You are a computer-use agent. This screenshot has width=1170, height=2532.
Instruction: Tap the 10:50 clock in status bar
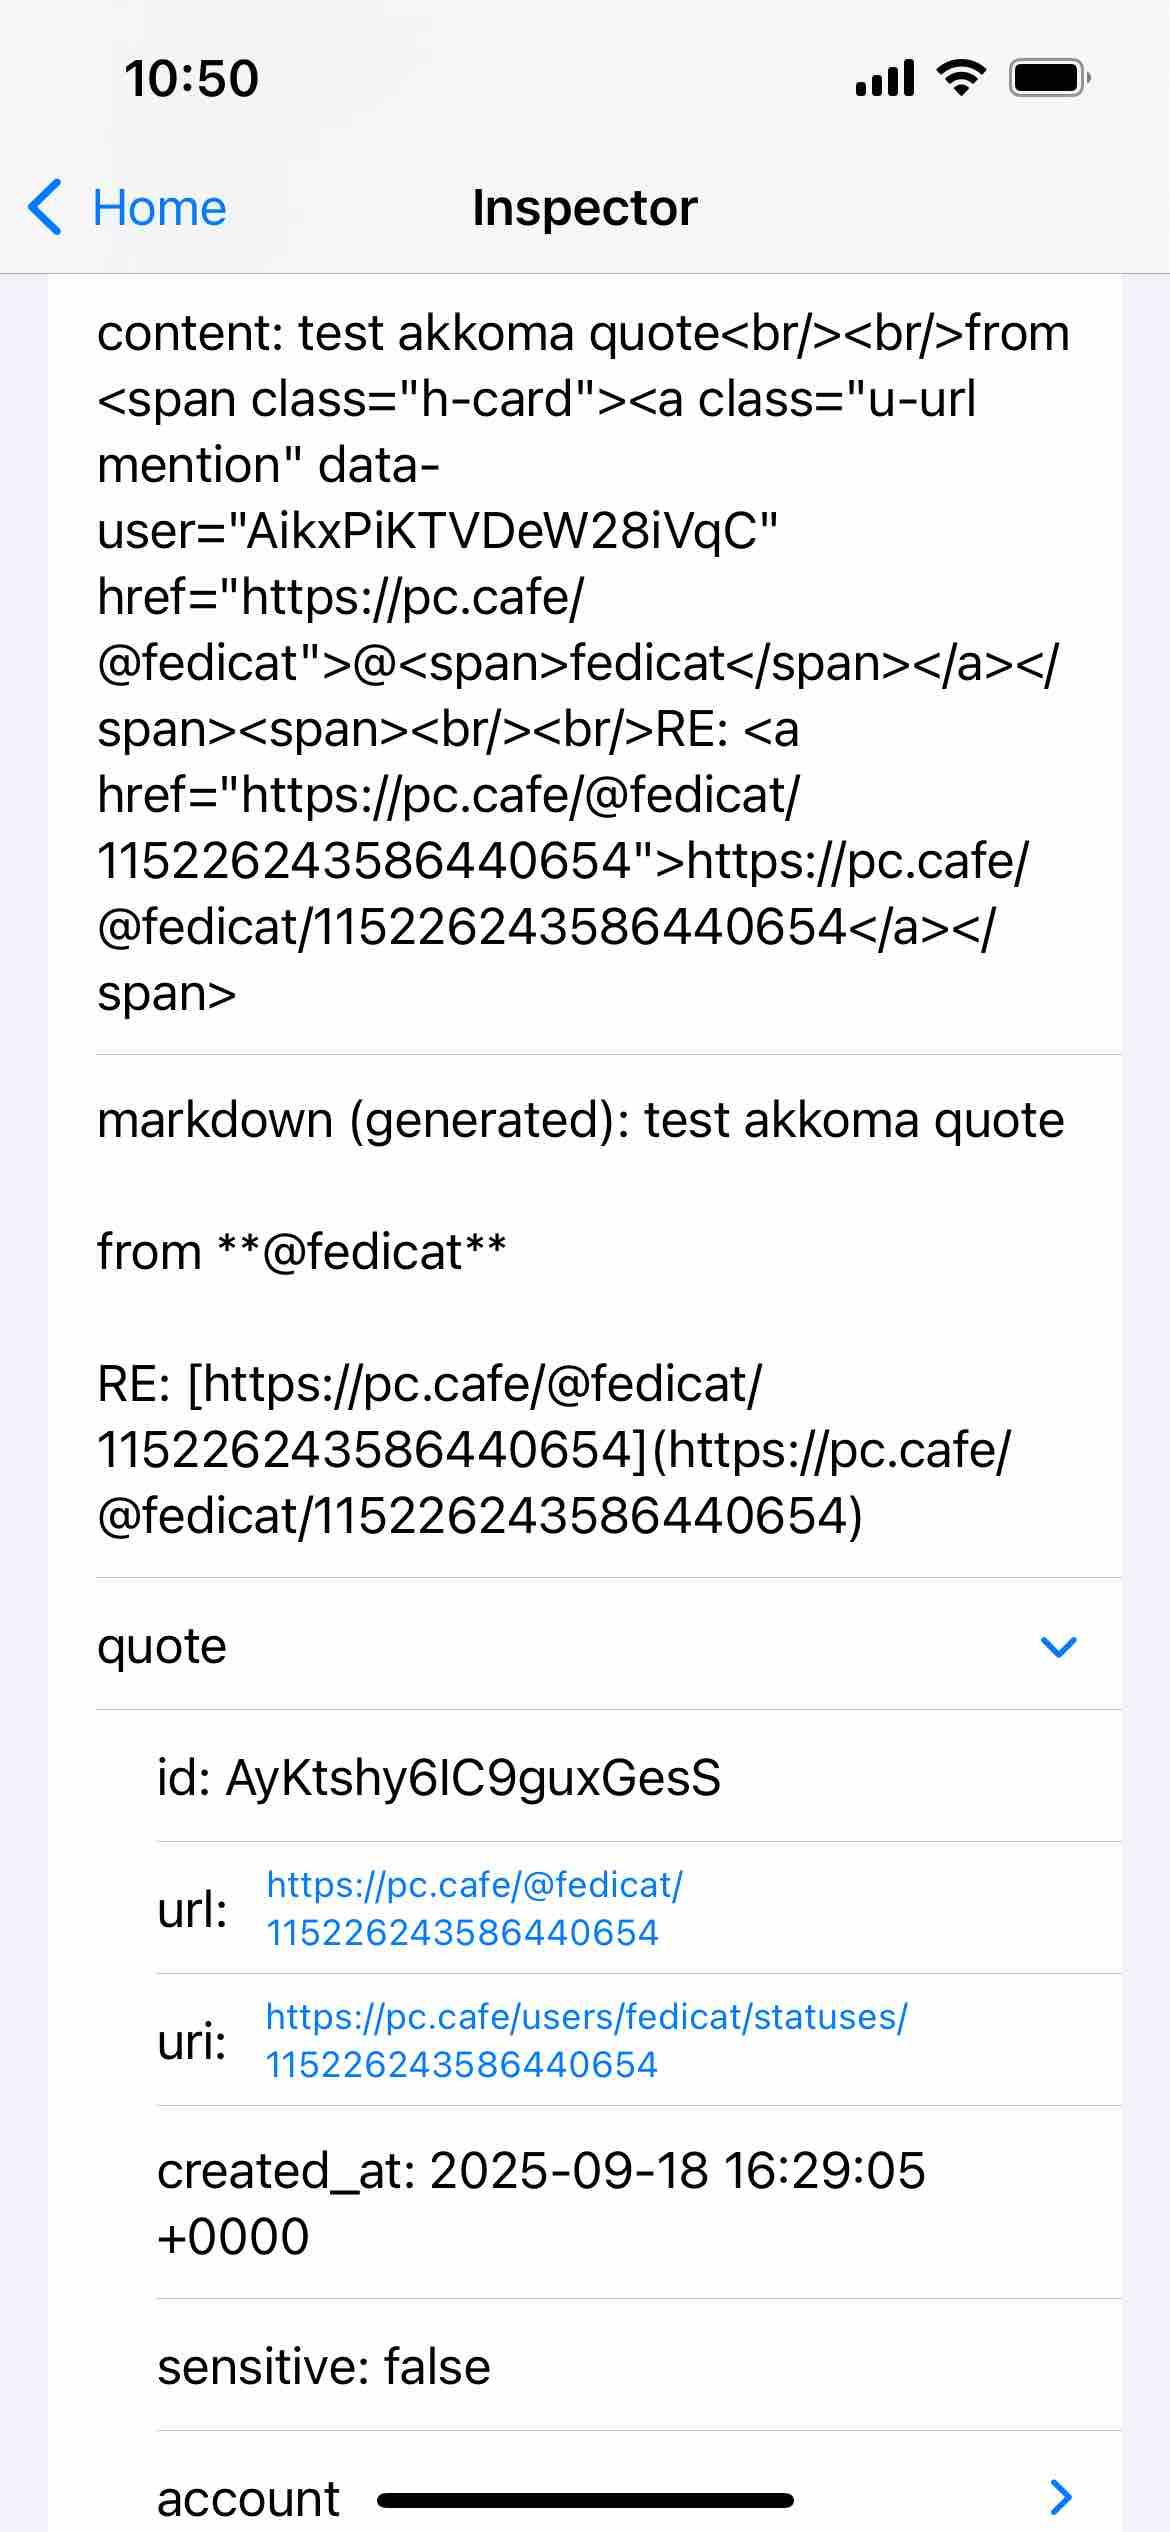[x=191, y=78]
